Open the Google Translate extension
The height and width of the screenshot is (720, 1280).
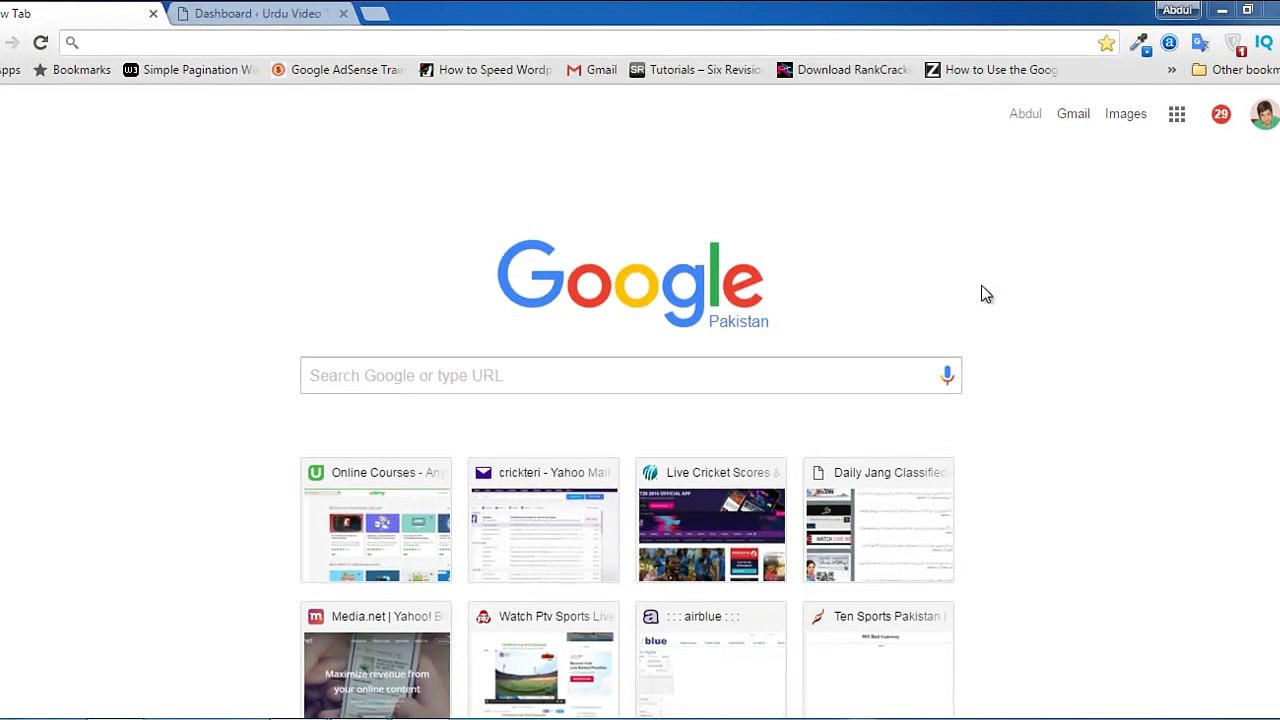[x=1201, y=43]
